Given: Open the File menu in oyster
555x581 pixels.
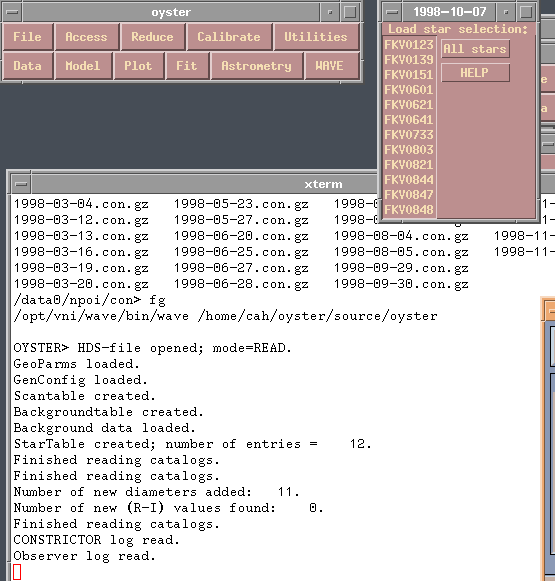Looking at the screenshot, I should 28,37.
